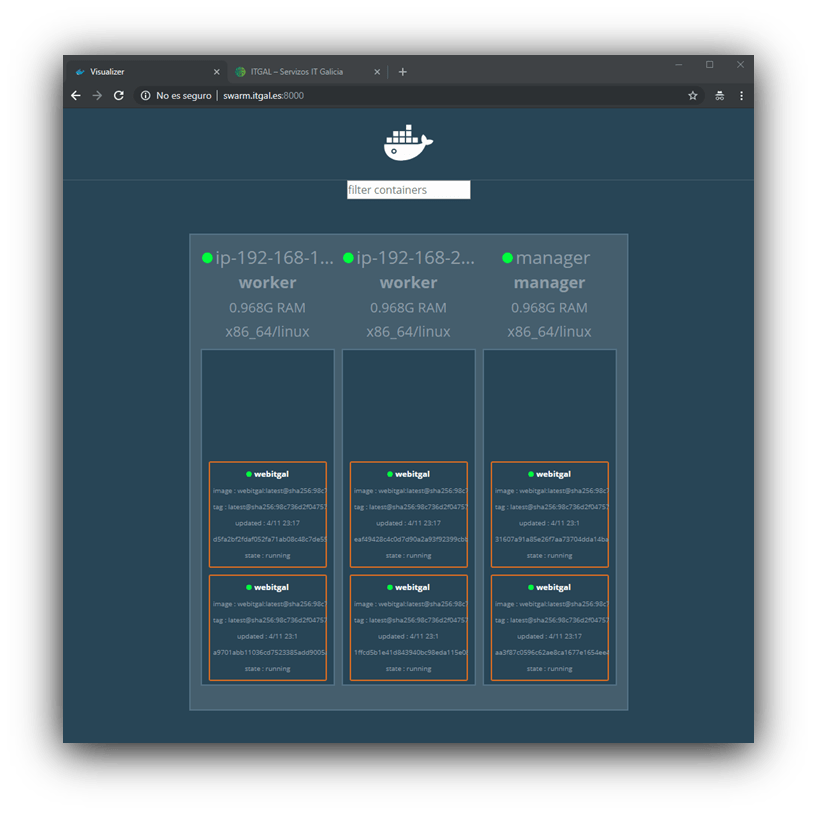
Task: Close the ITGAL – Servizos IT Galicia tab
Action: pyautogui.click(x=377, y=72)
